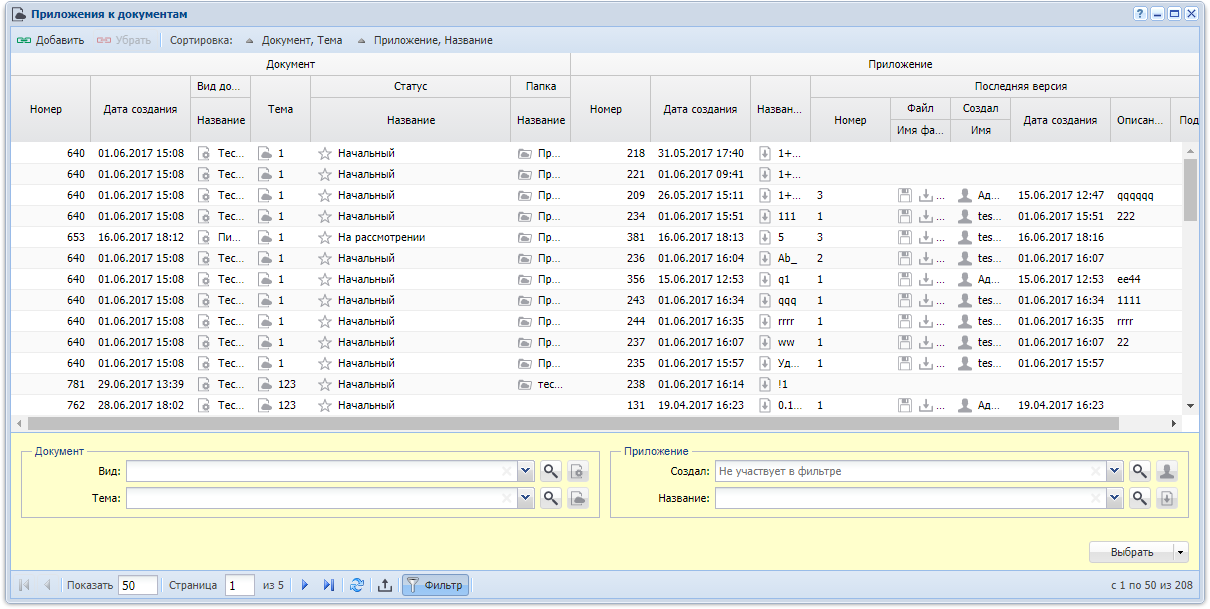
Task: Click attachment number cell 381
Action: 611,238
